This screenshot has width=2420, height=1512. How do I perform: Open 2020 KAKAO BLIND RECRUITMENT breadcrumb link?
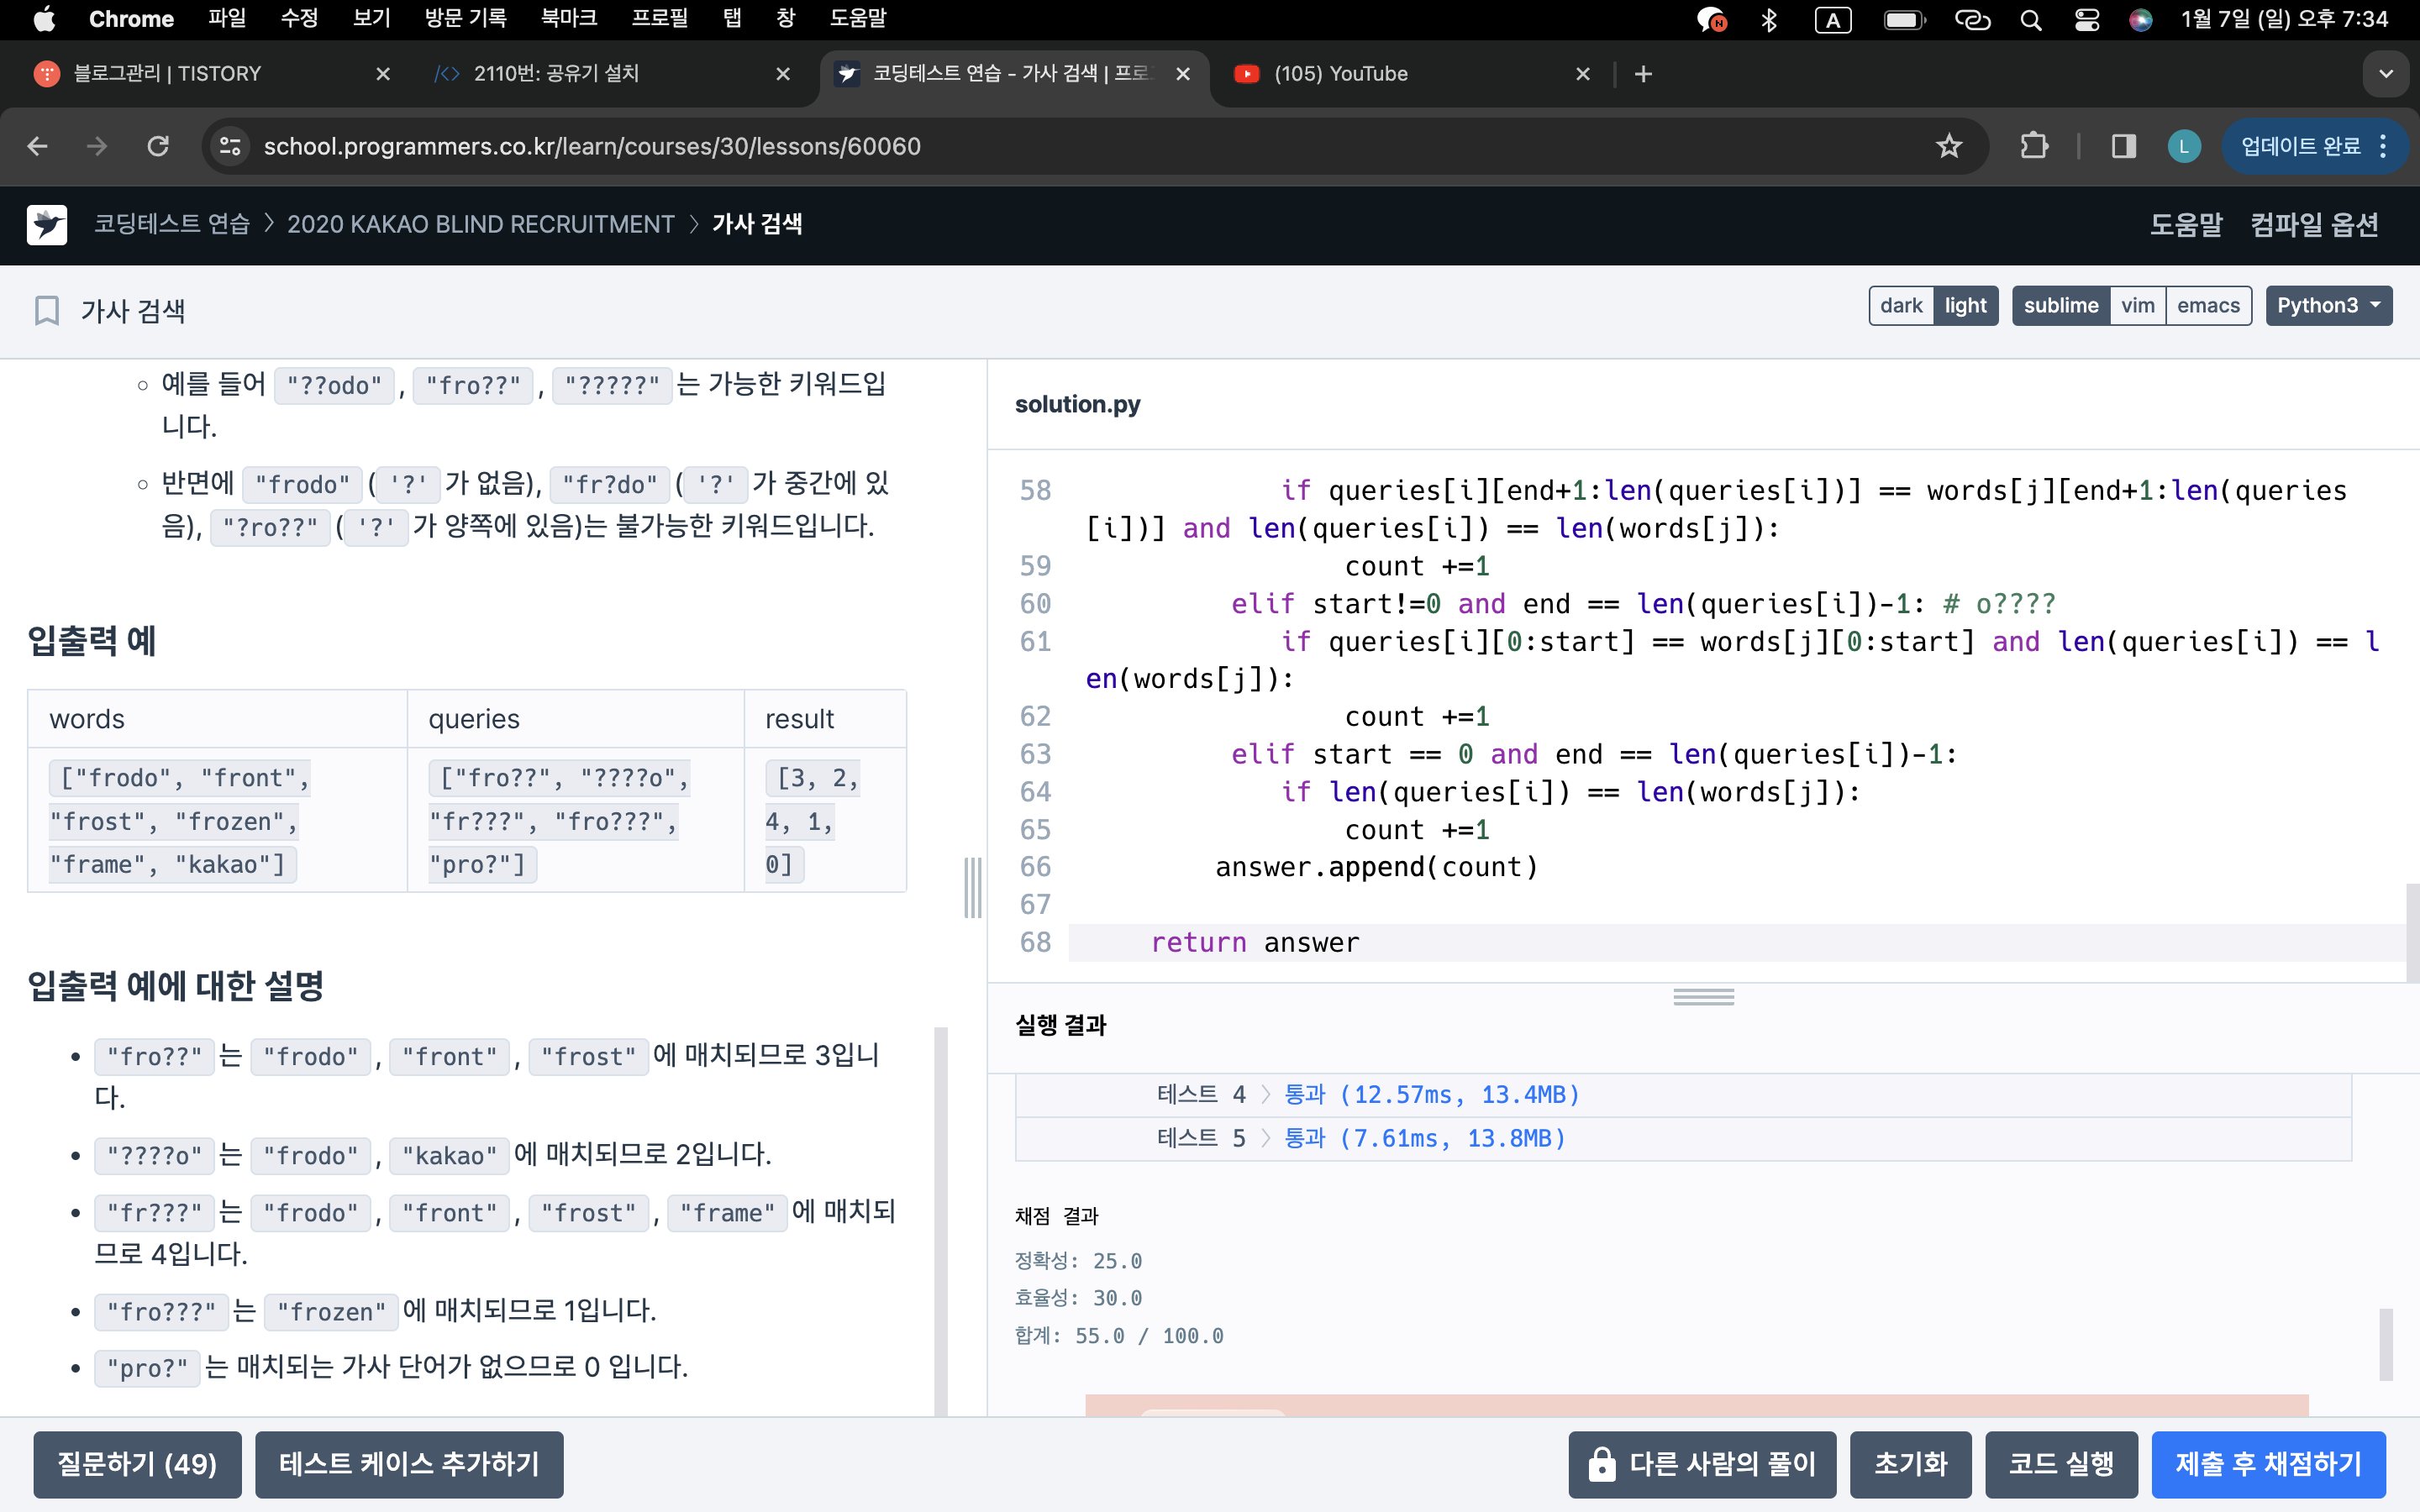click(x=480, y=224)
